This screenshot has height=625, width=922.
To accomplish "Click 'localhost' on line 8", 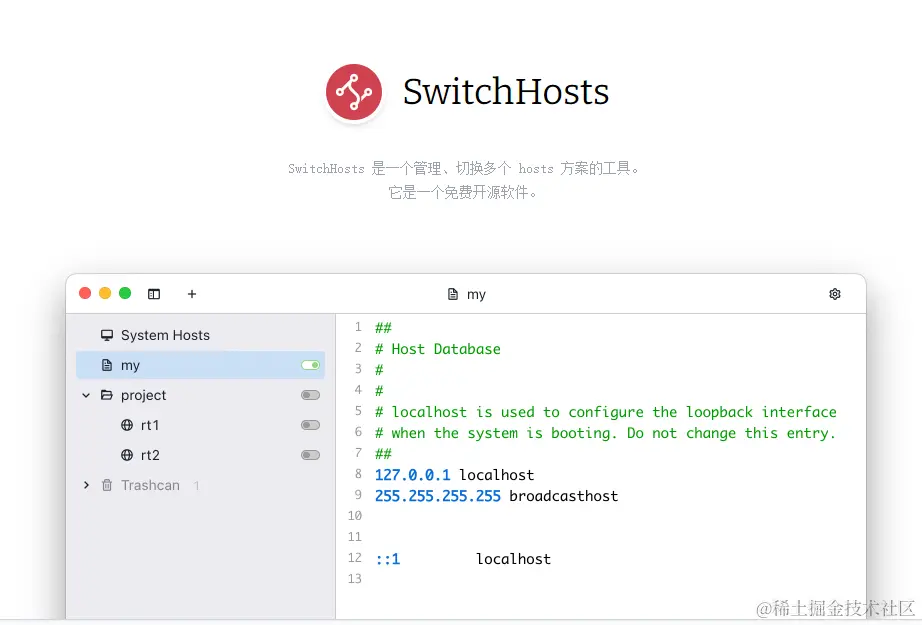I will coord(497,475).
